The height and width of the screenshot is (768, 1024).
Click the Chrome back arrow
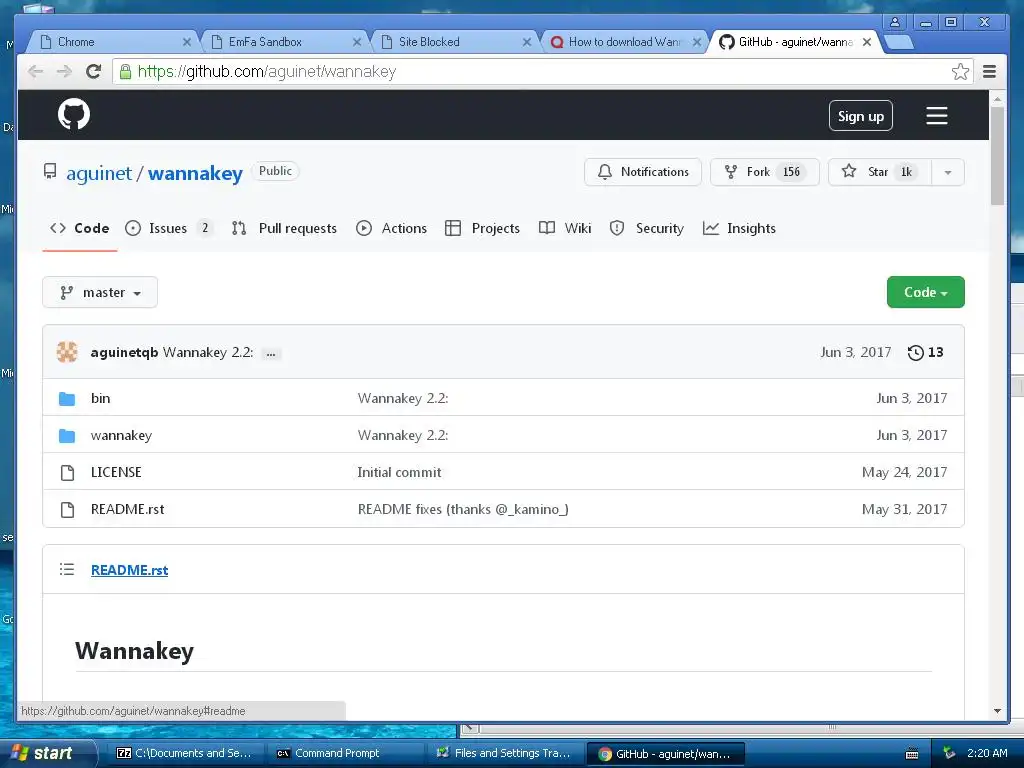pos(36,71)
